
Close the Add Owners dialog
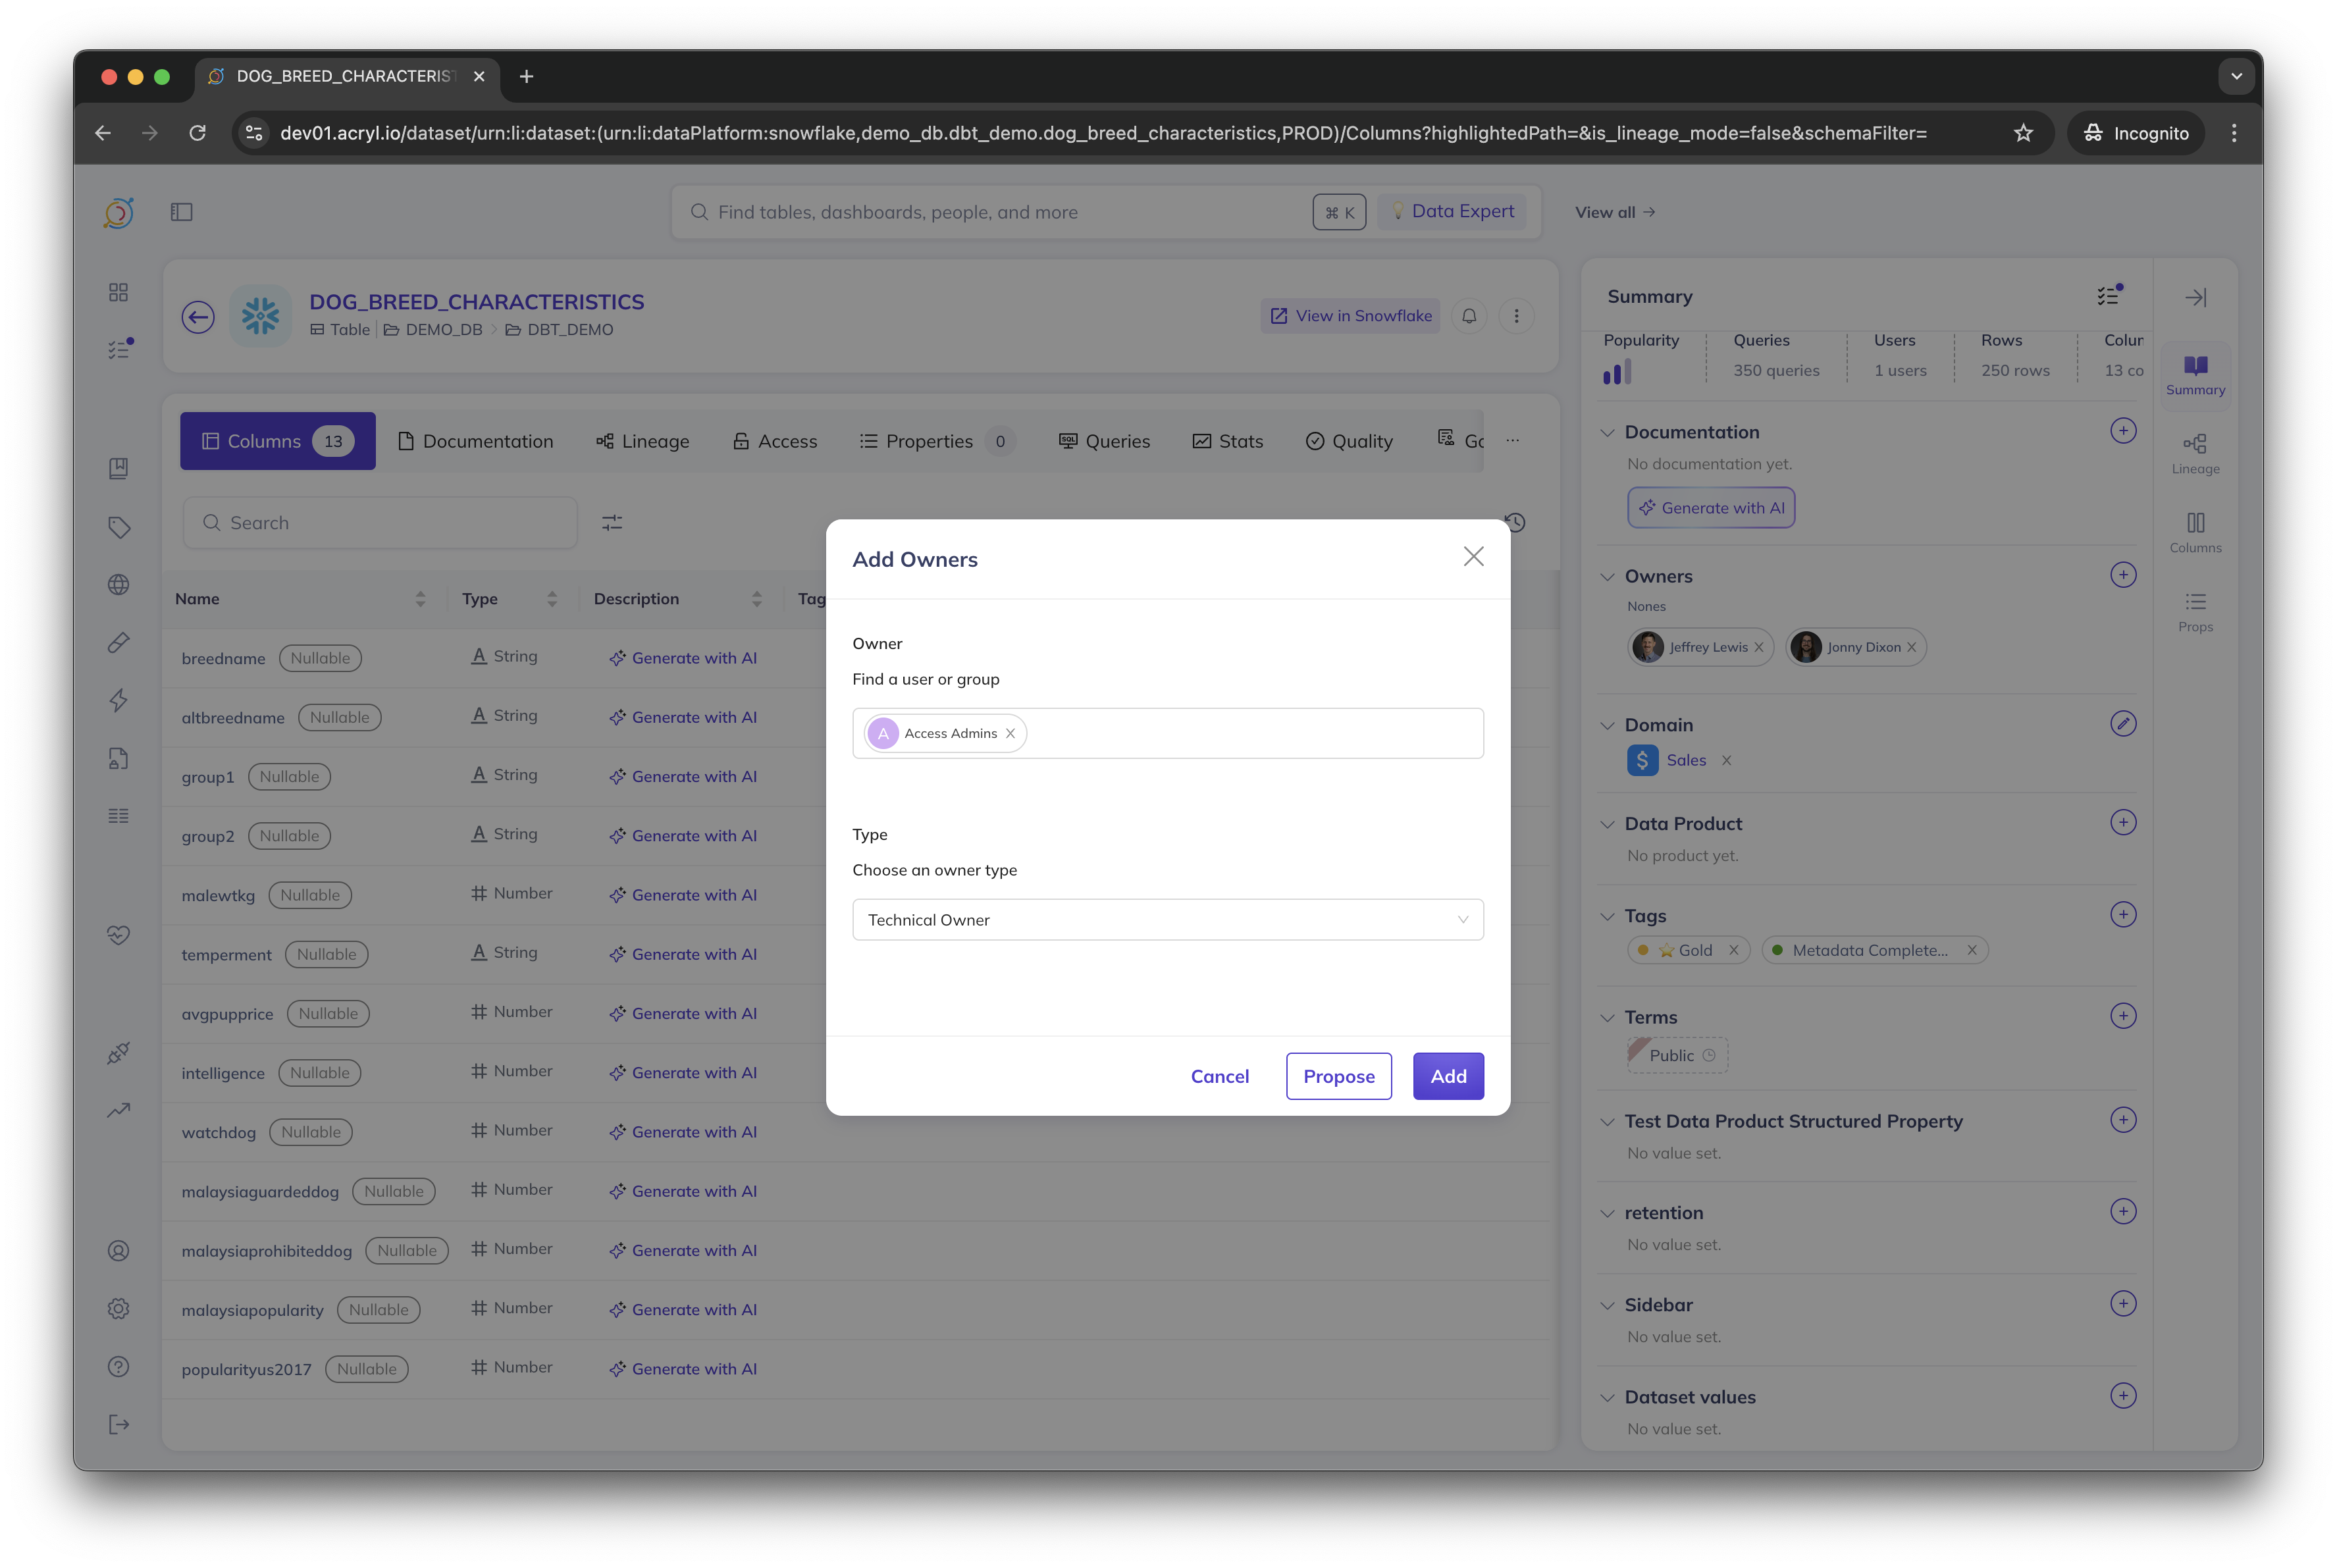tap(1473, 557)
